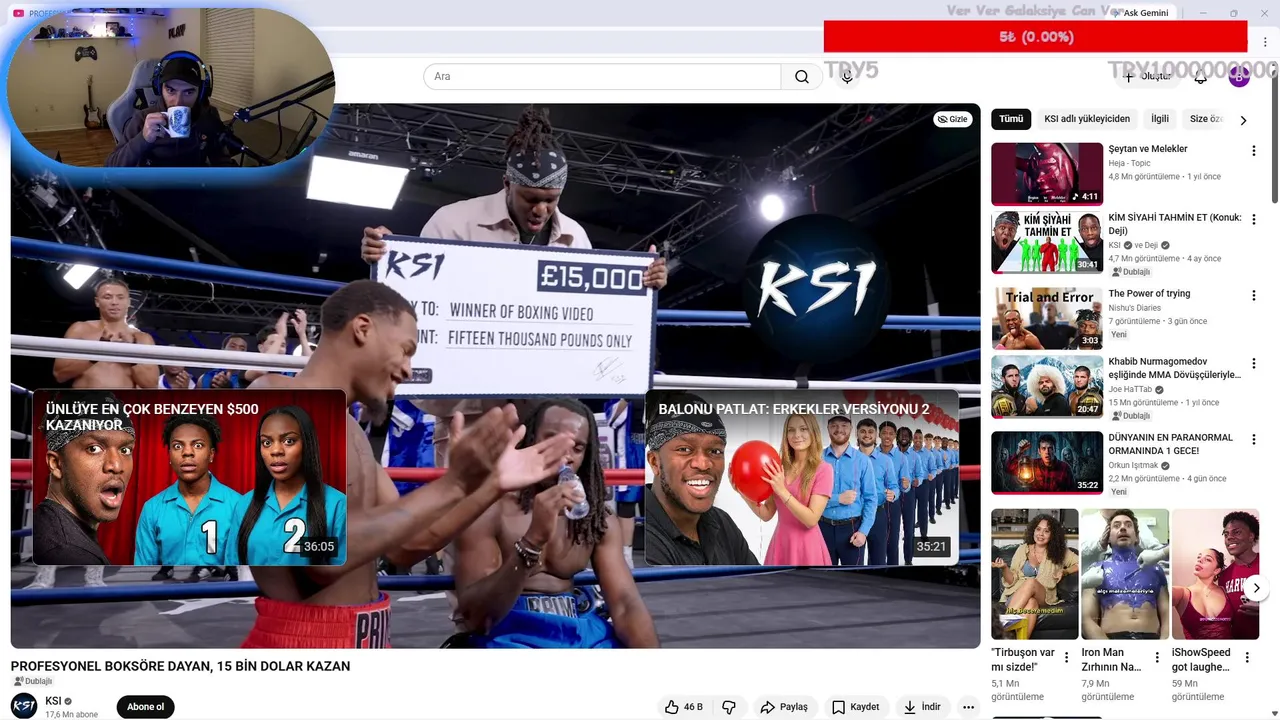The image size is (1280, 720).
Task: Show more filter chips with right arrow
Action: [1243, 120]
